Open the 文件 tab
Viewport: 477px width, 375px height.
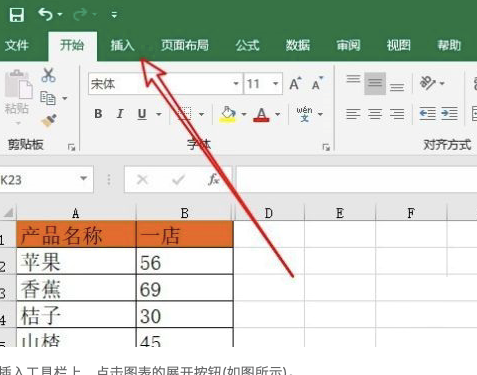click(x=17, y=45)
